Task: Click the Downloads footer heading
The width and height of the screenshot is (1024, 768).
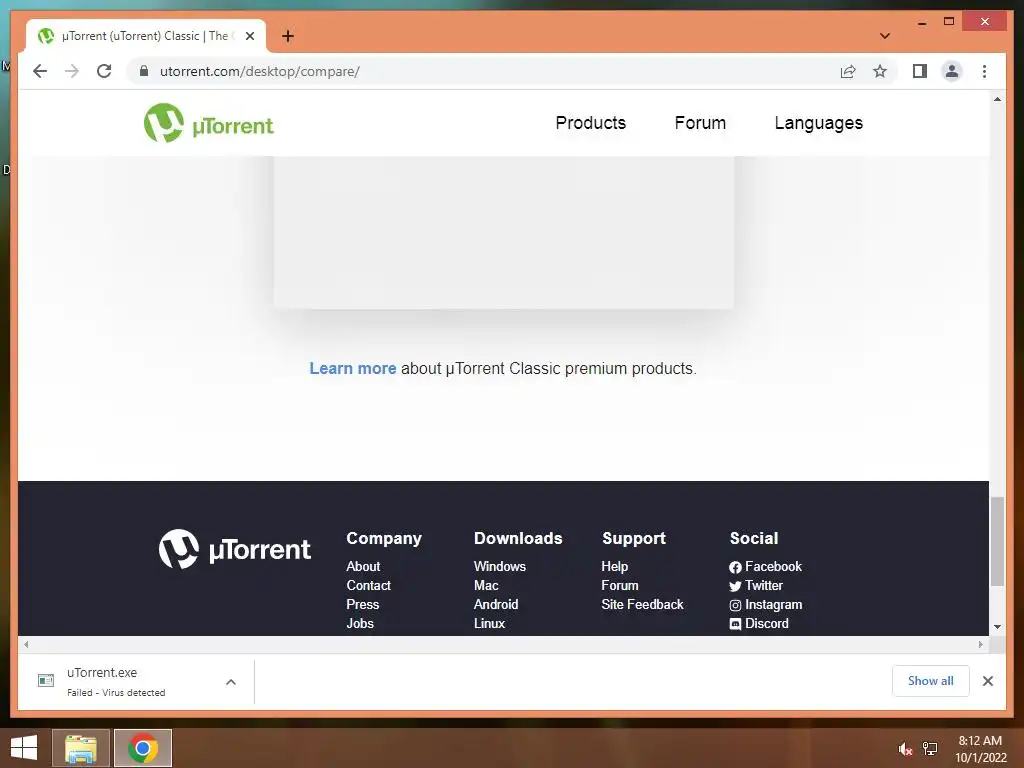Action: 518,538
